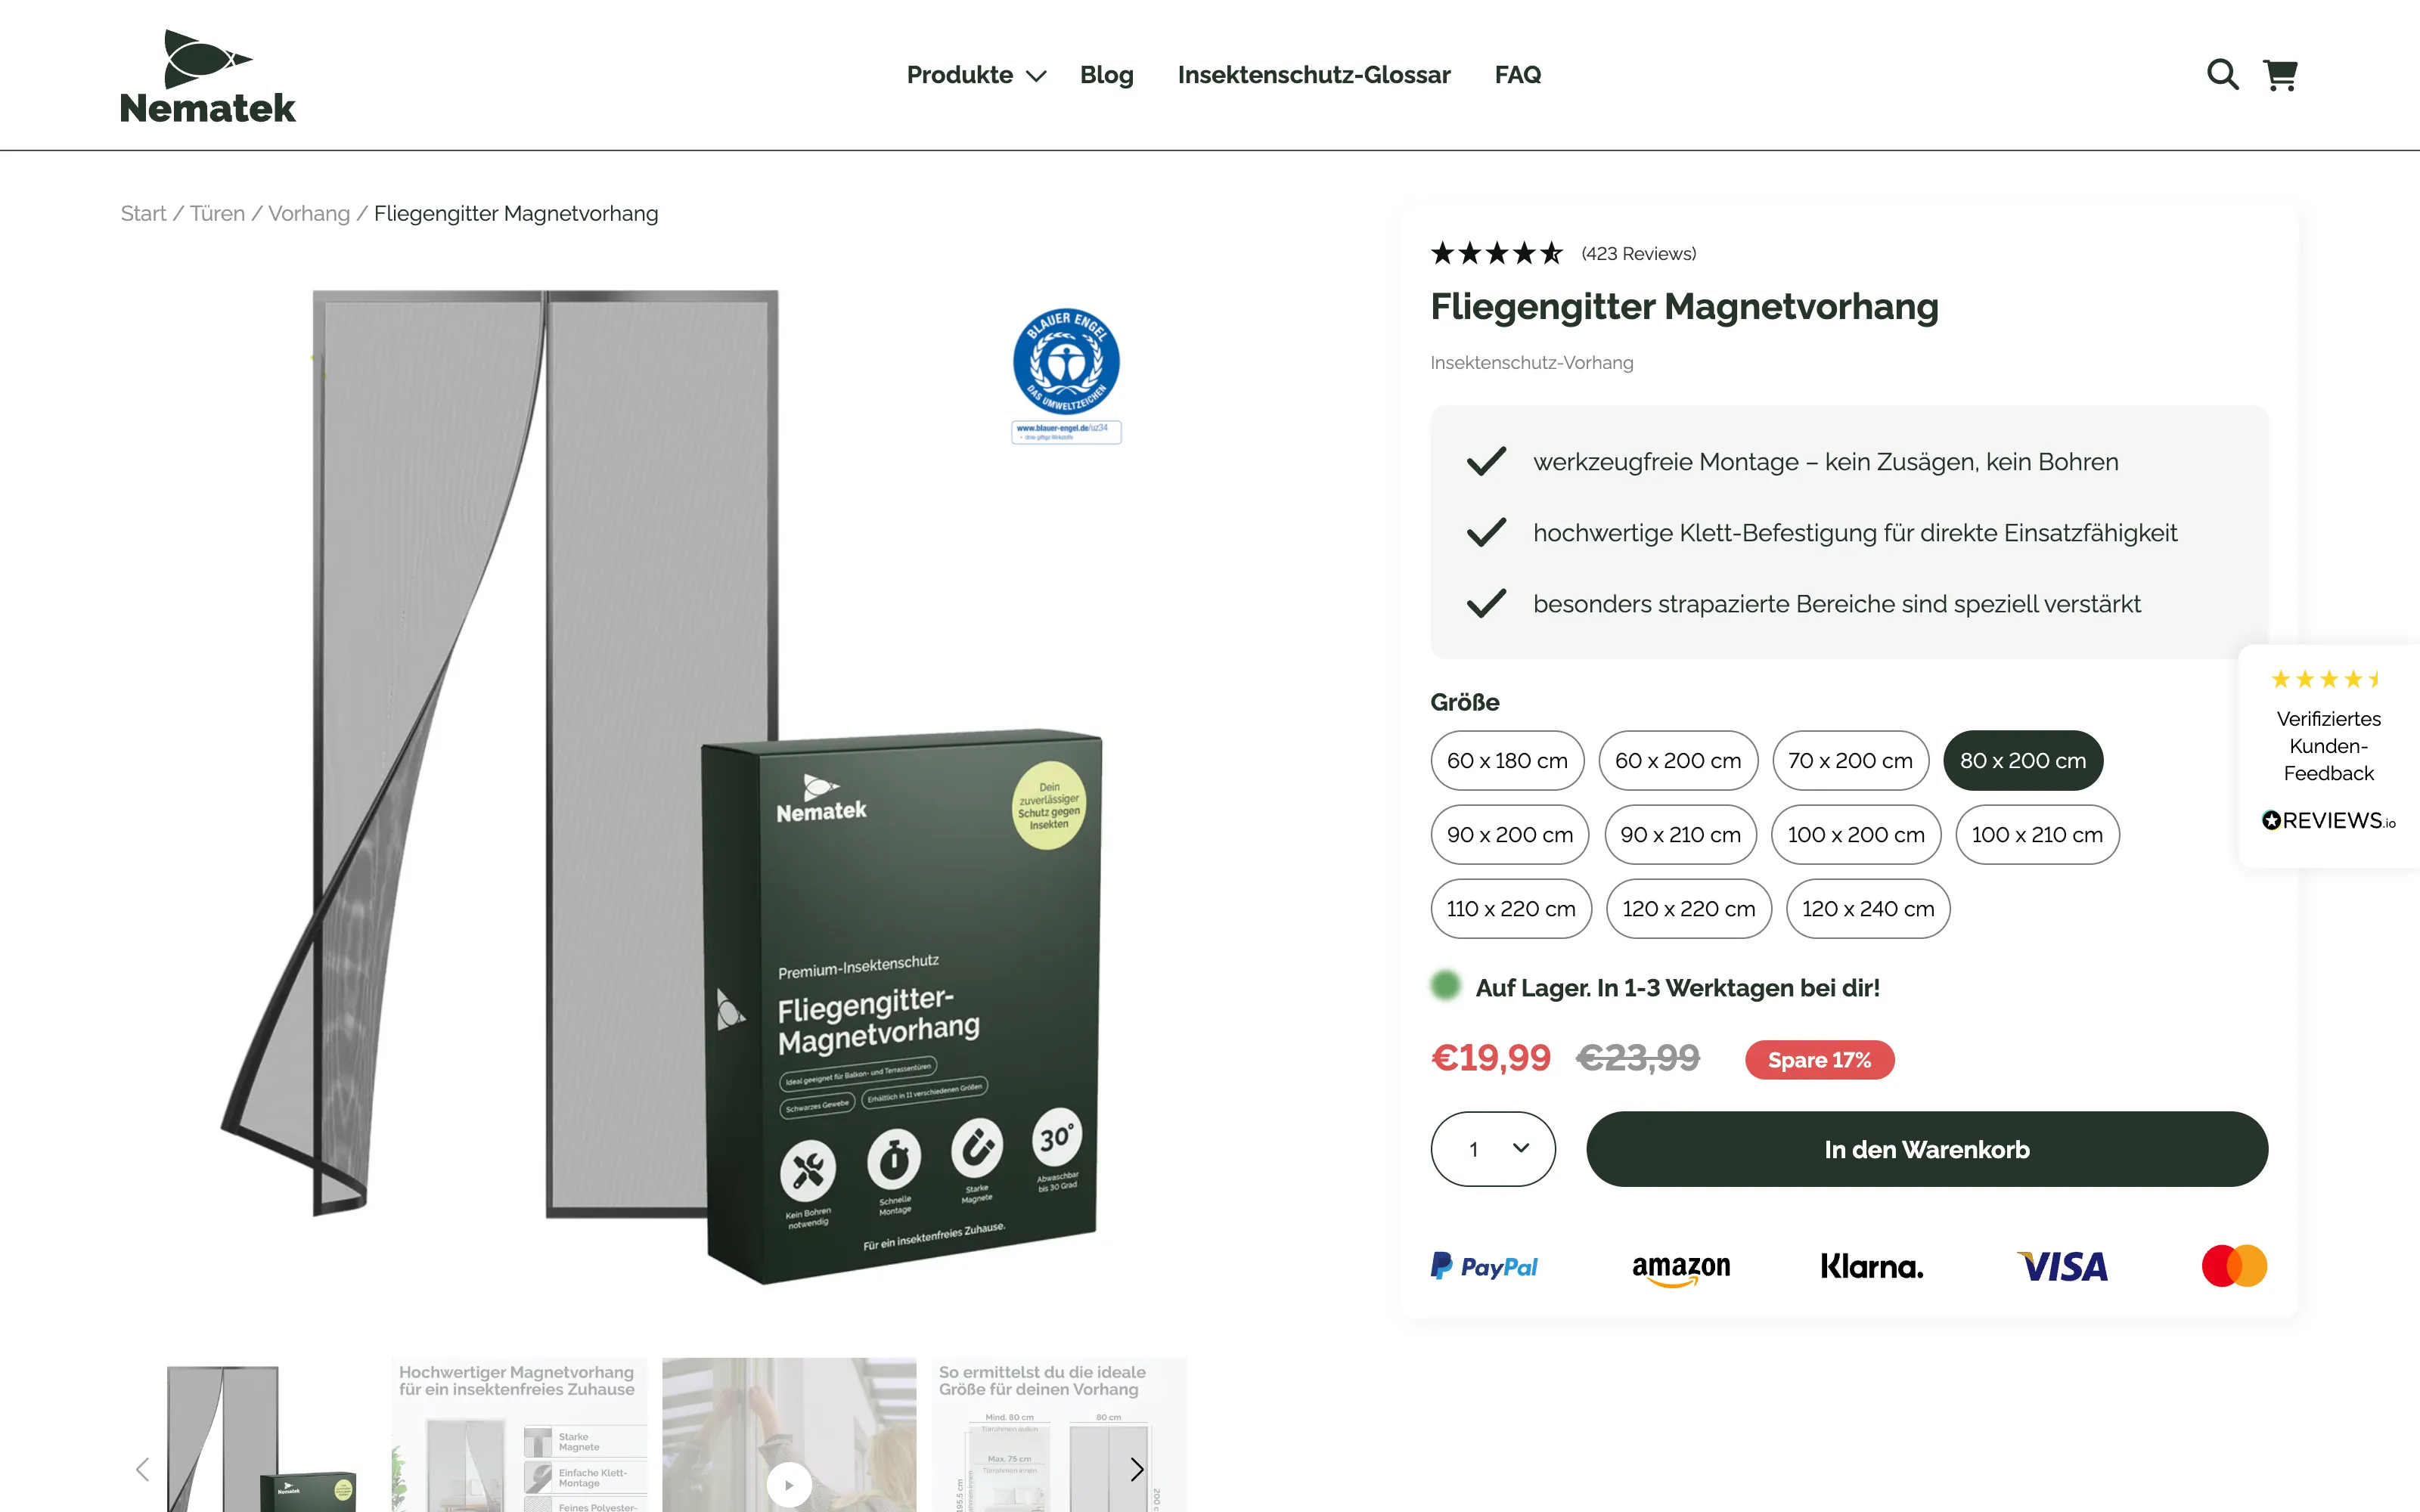Click the Nematek logo
2420x1512 pixels.
[208, 76]
